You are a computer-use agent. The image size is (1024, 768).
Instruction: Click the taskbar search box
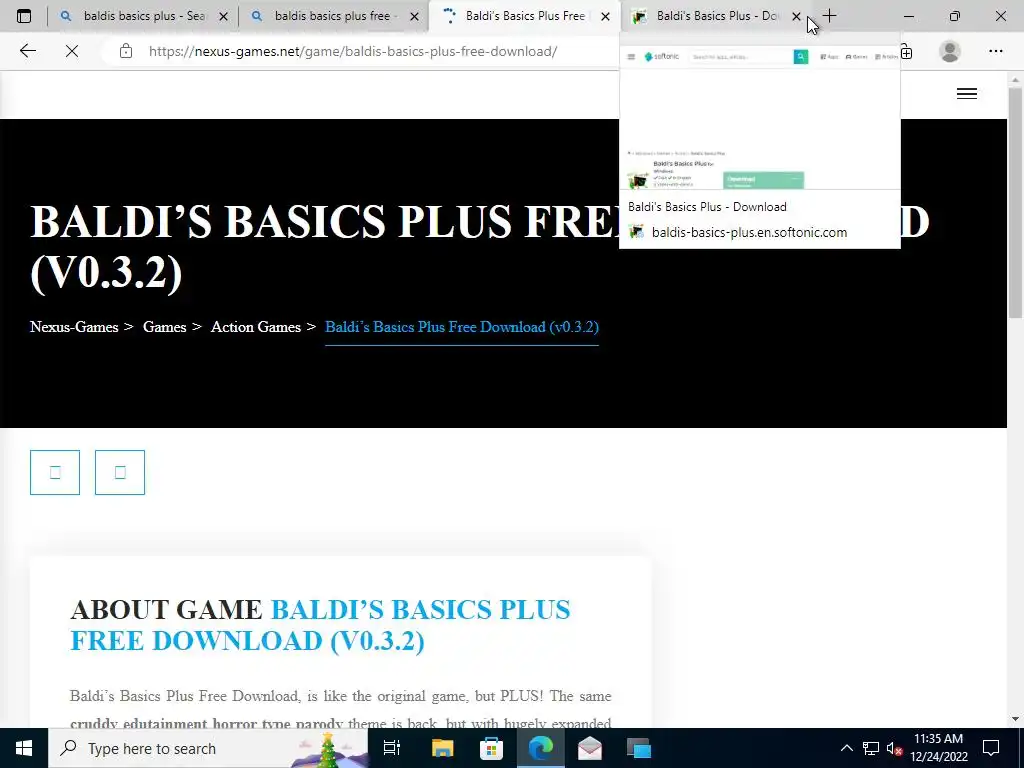pos(208,748)
